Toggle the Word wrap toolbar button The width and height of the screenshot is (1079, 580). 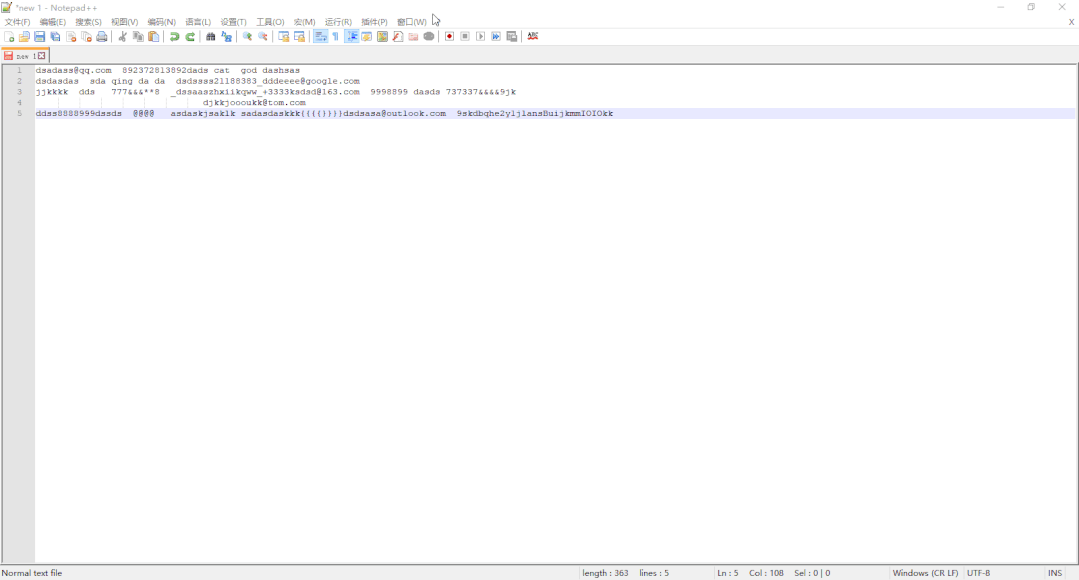coord(321,36)
